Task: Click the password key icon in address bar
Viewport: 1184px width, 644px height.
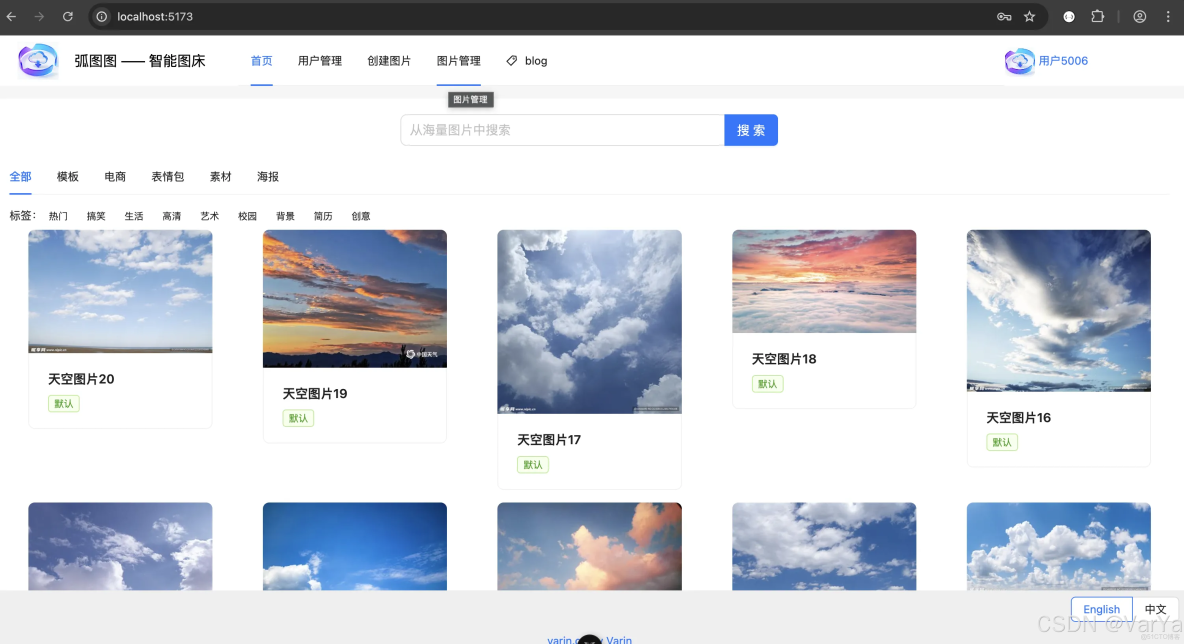Action: point(1004,16)
